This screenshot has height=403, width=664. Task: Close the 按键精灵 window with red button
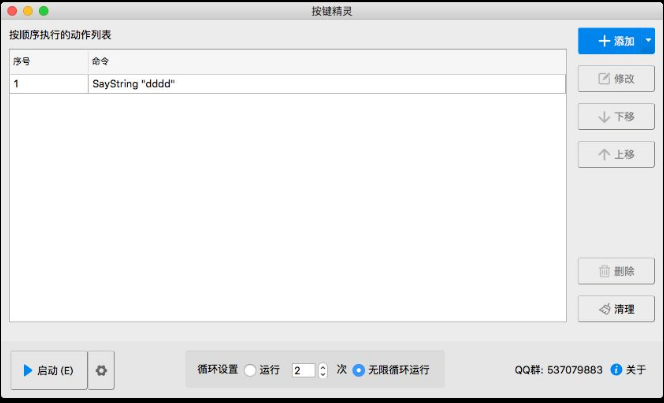point(12,11)
